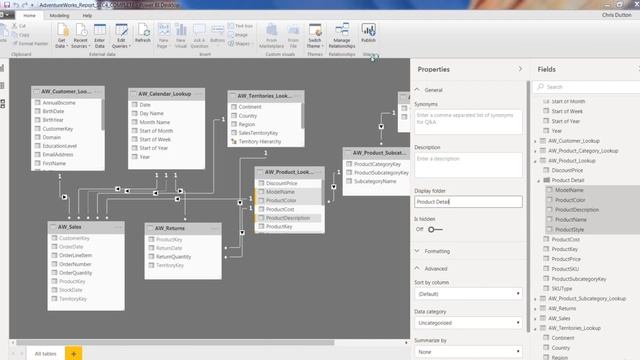Click the Chris Dutton account name

tap(616, 15)
